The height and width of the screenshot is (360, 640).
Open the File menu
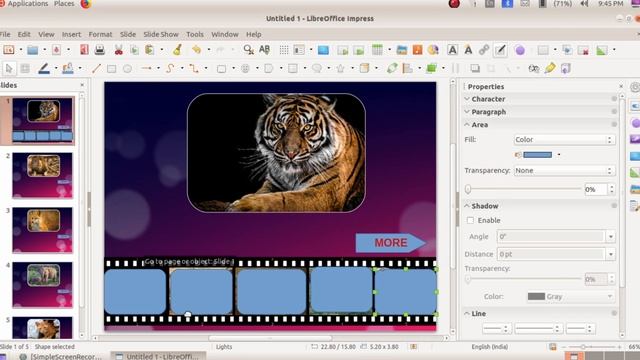tap(5, 34)
